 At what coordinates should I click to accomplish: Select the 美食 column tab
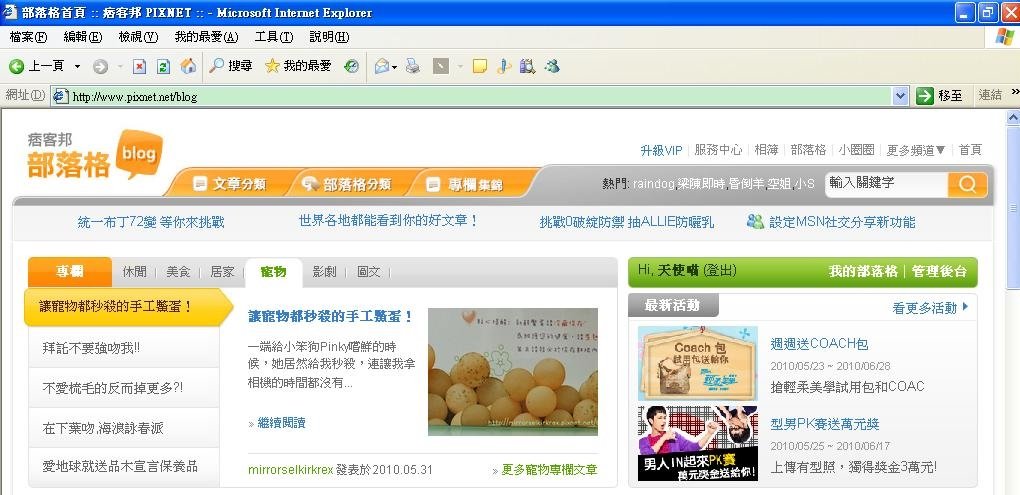(x=178, y=272)
